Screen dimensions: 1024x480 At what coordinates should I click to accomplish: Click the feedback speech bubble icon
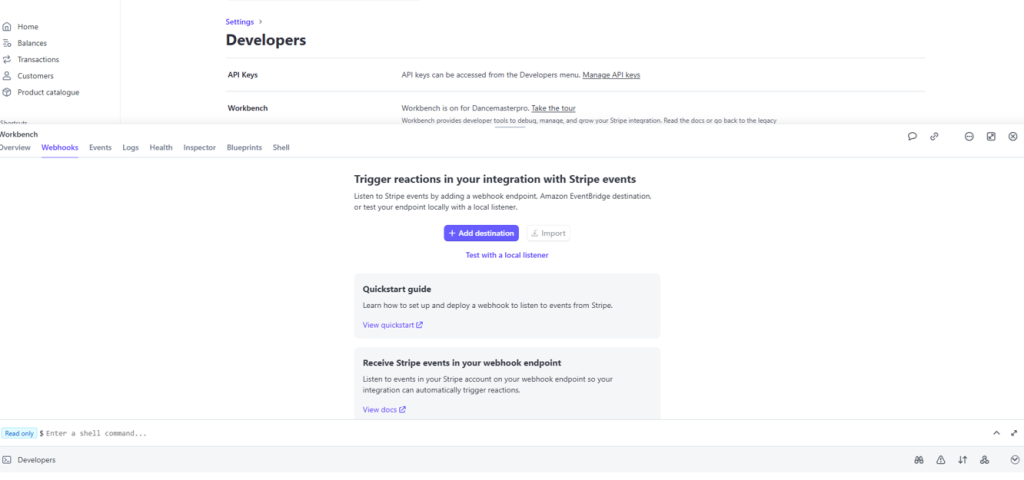pyautogui.click(x=912, y=136)
